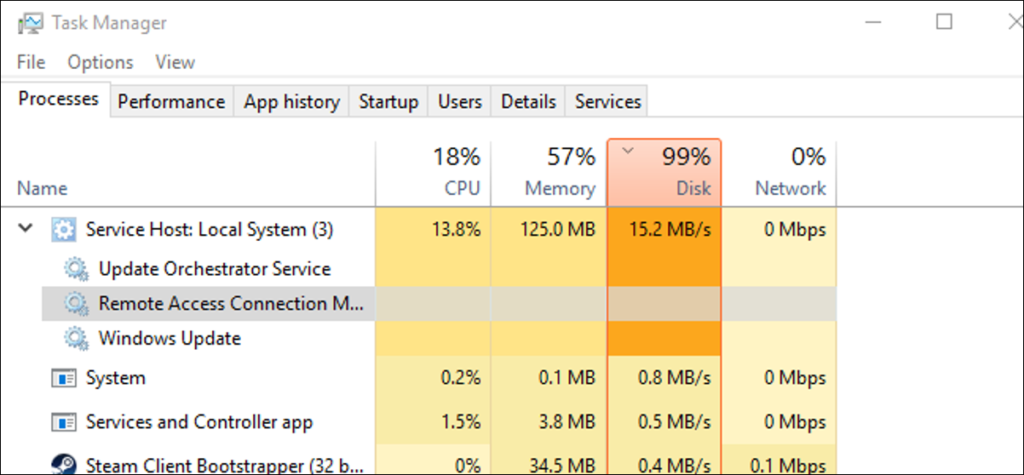Image resolution: width=1024 pixels, height=475 pixels.
Task: Click the Task Manager app icon in title bar
Action: coord(31,23)
